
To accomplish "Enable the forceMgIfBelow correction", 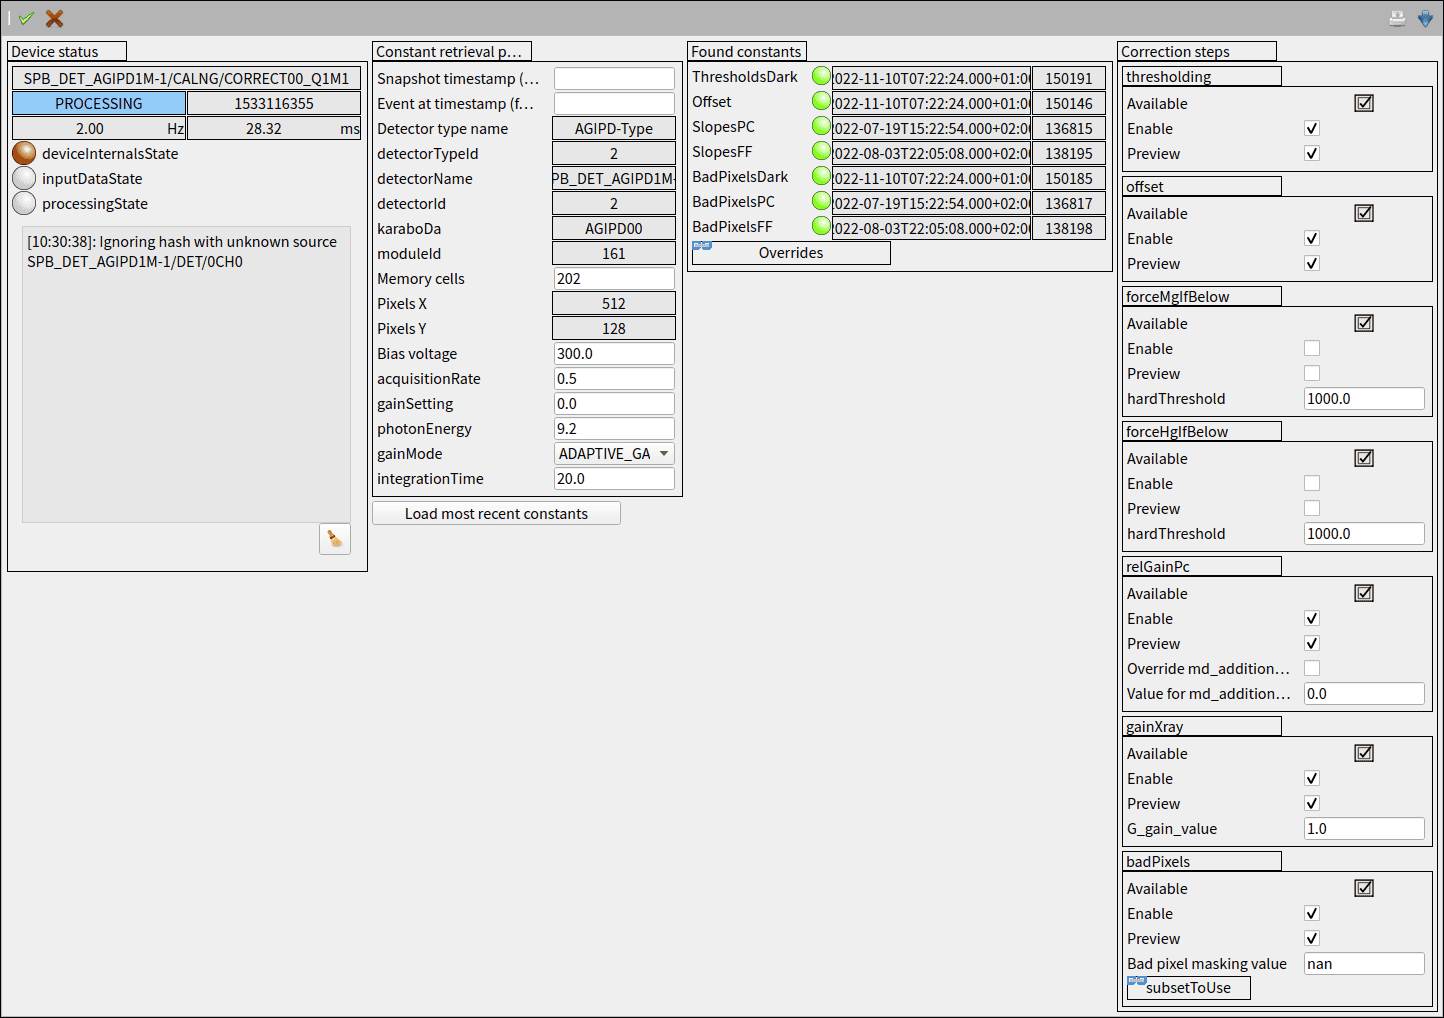I will [1311, 348].
